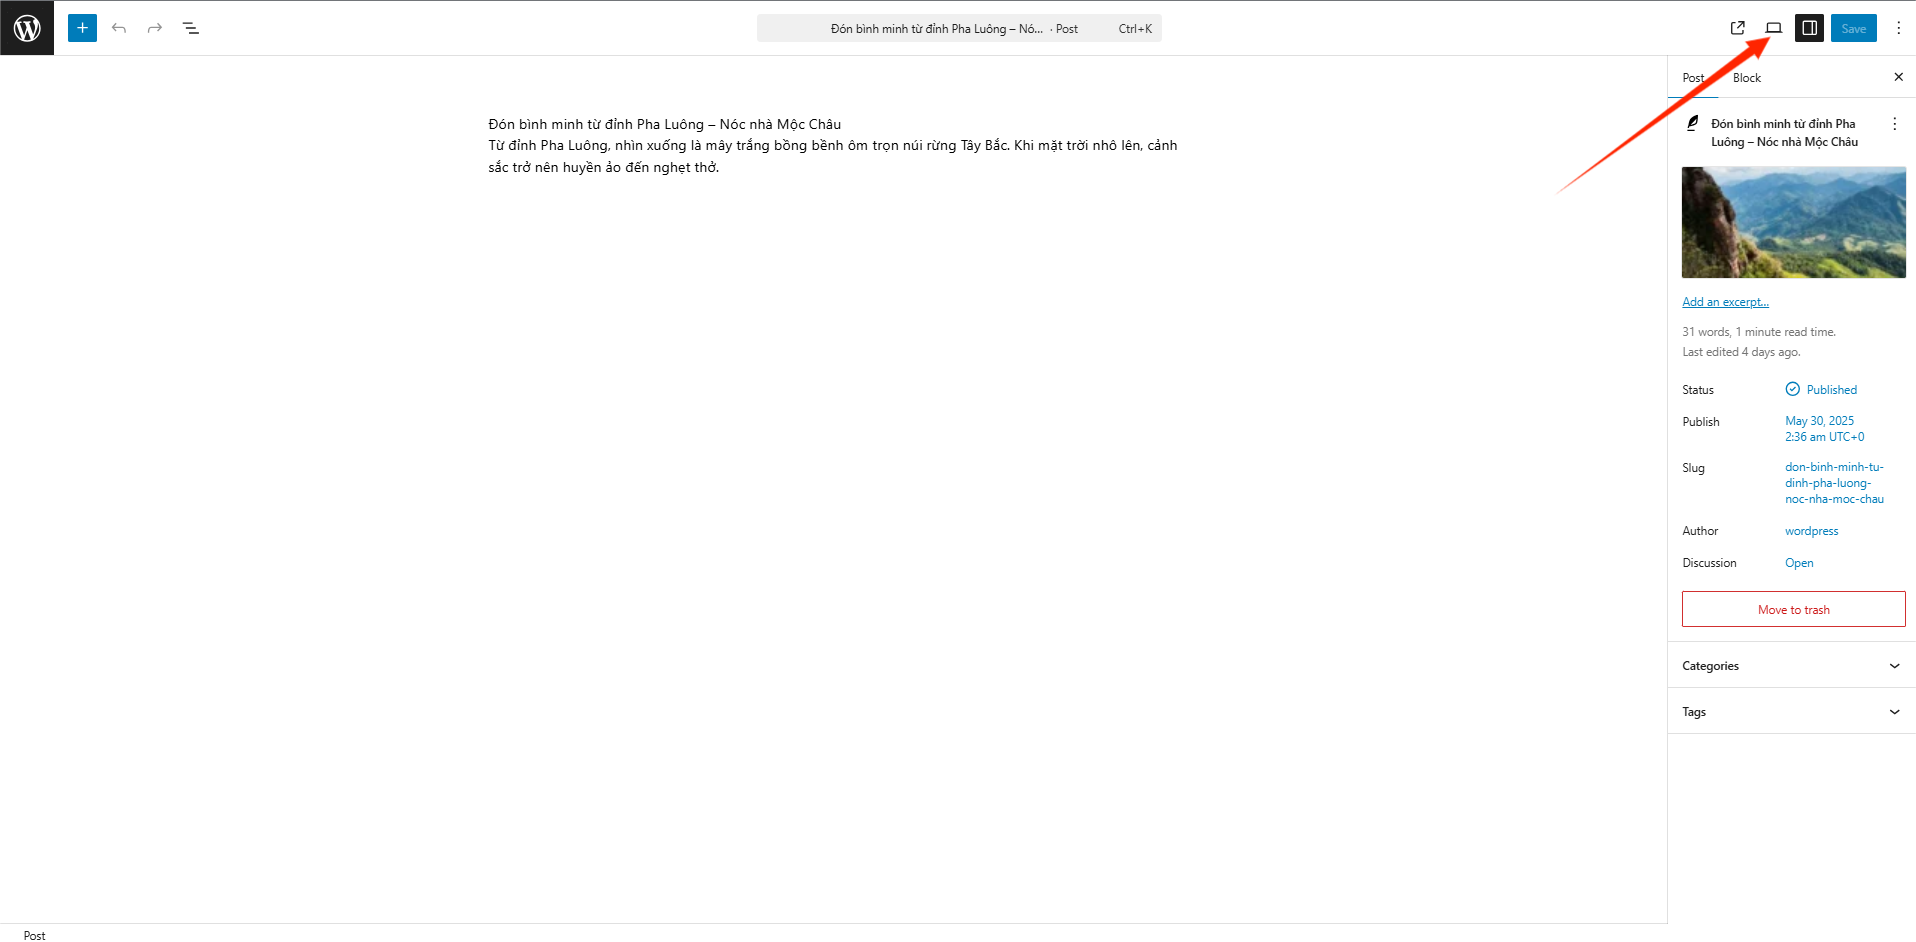Close the settings sidebar with X
This screenshot has height=942, width=1916.
[x=1898, y=77]
